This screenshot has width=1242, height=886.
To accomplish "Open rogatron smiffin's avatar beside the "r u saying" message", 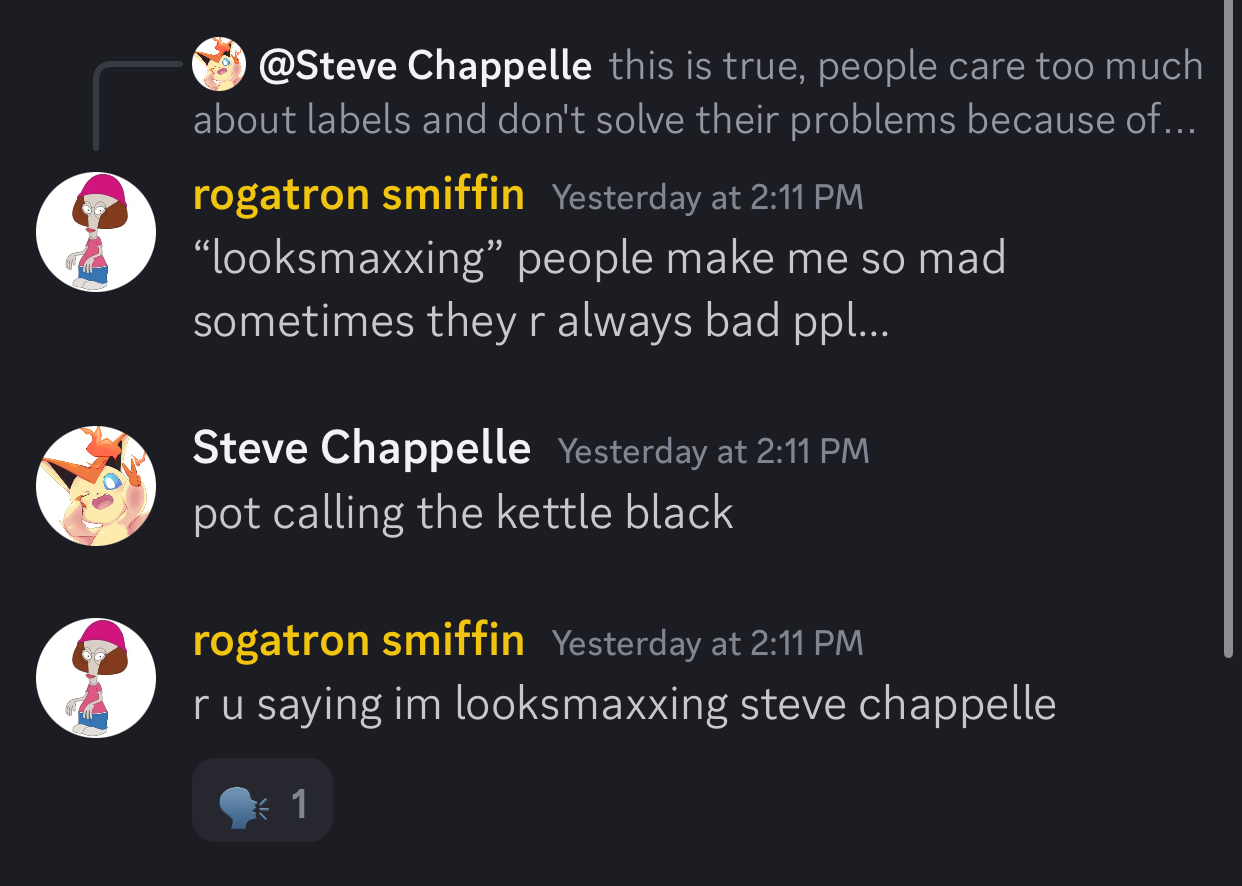I will click(96, 678).
